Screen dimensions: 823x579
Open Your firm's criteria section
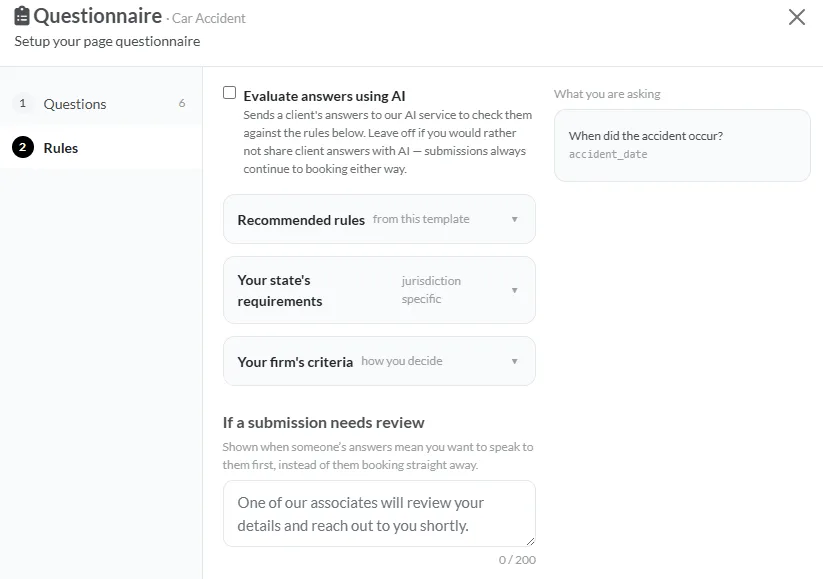(379, 361)
